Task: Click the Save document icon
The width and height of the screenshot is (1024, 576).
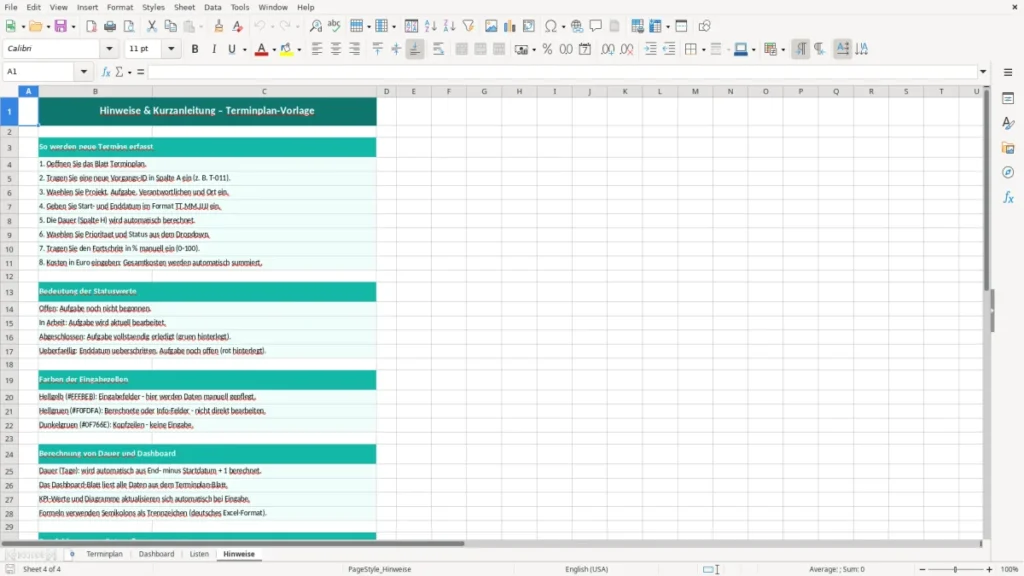Action: pos(60,26)
